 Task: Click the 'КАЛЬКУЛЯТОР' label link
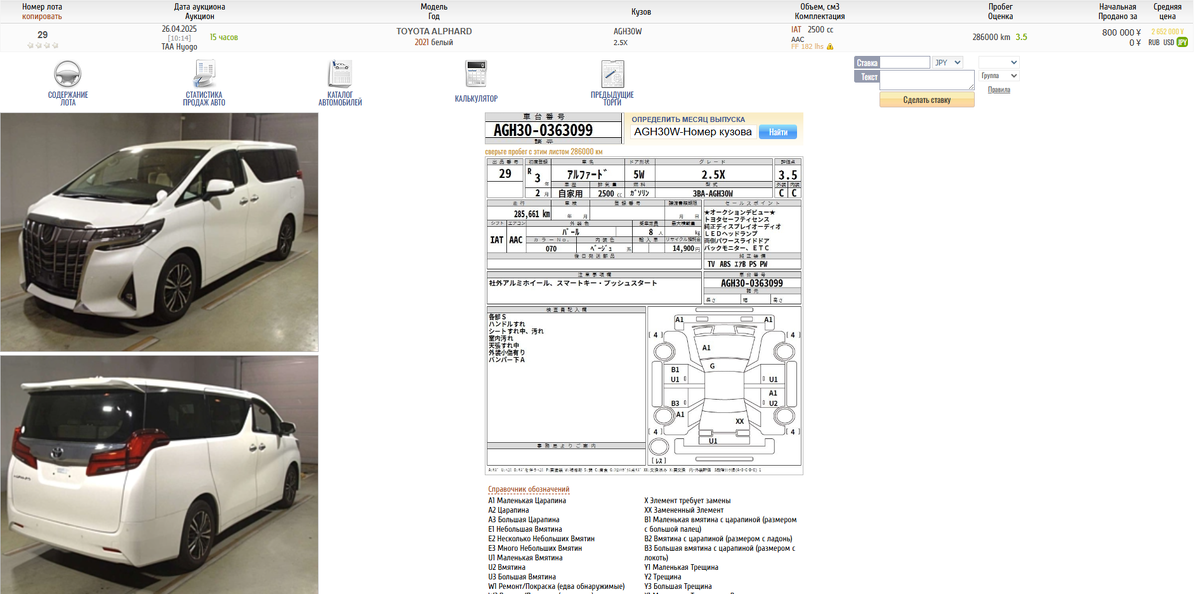click(476, 99)
